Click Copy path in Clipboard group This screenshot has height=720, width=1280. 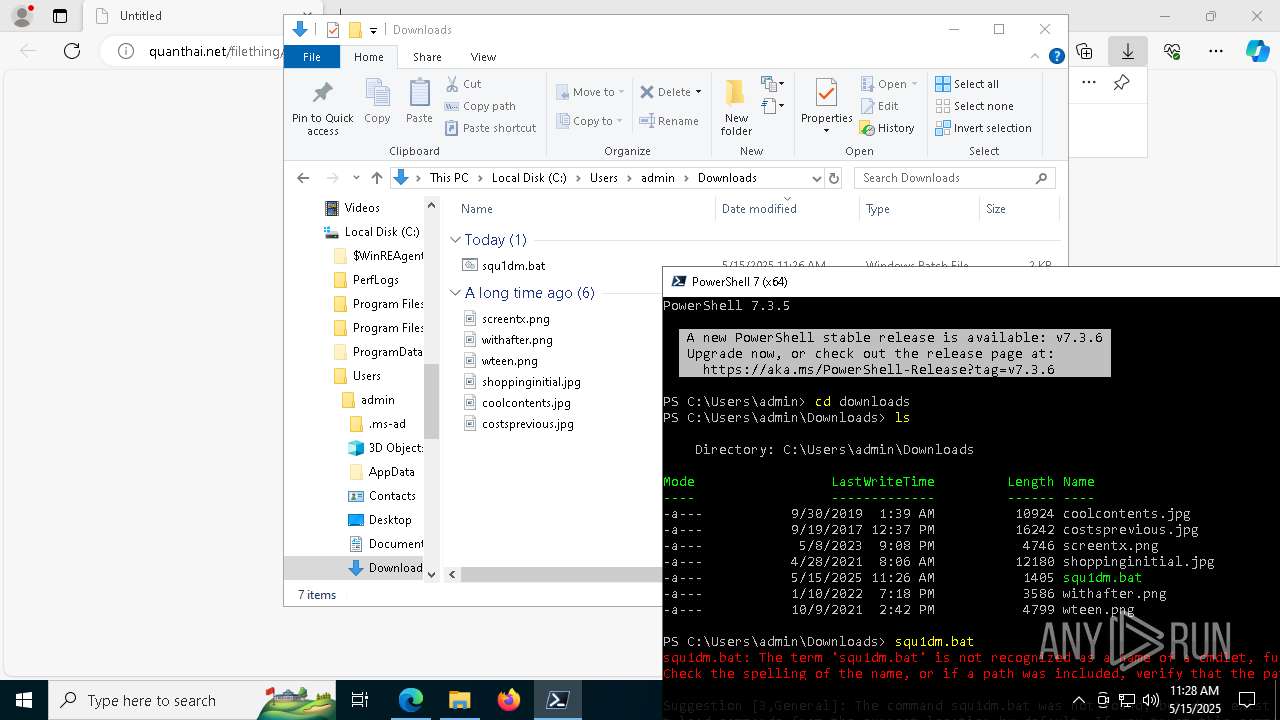pyautogui.click(x=480, y=106)
